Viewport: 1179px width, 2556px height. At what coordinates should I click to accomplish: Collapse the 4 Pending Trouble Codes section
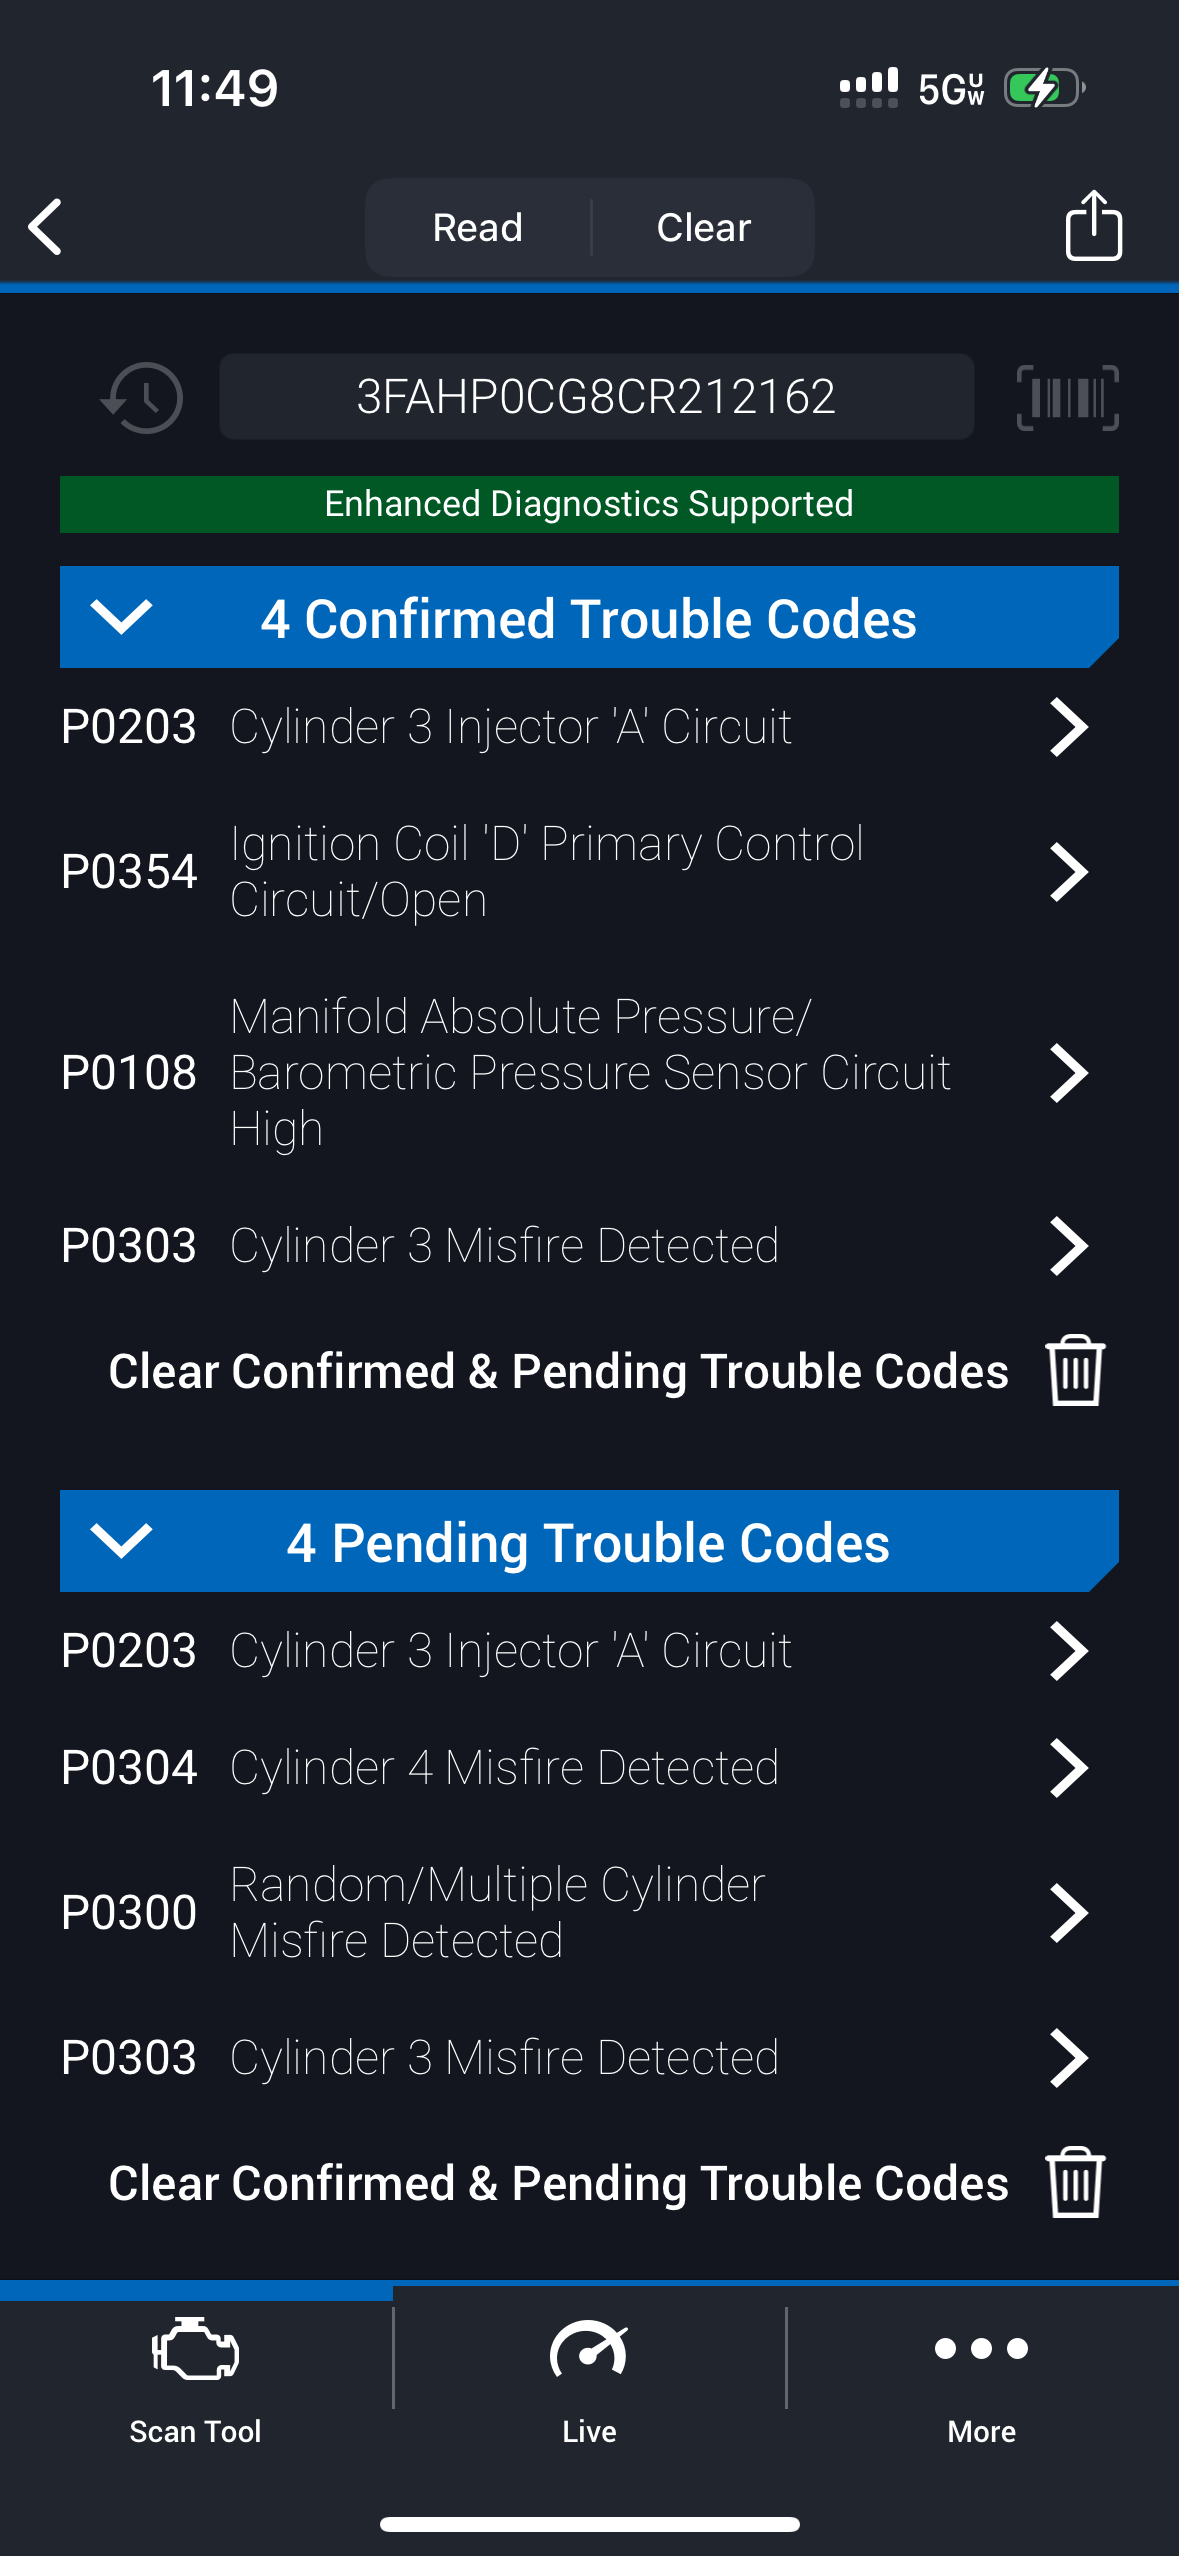[121, 1541]
